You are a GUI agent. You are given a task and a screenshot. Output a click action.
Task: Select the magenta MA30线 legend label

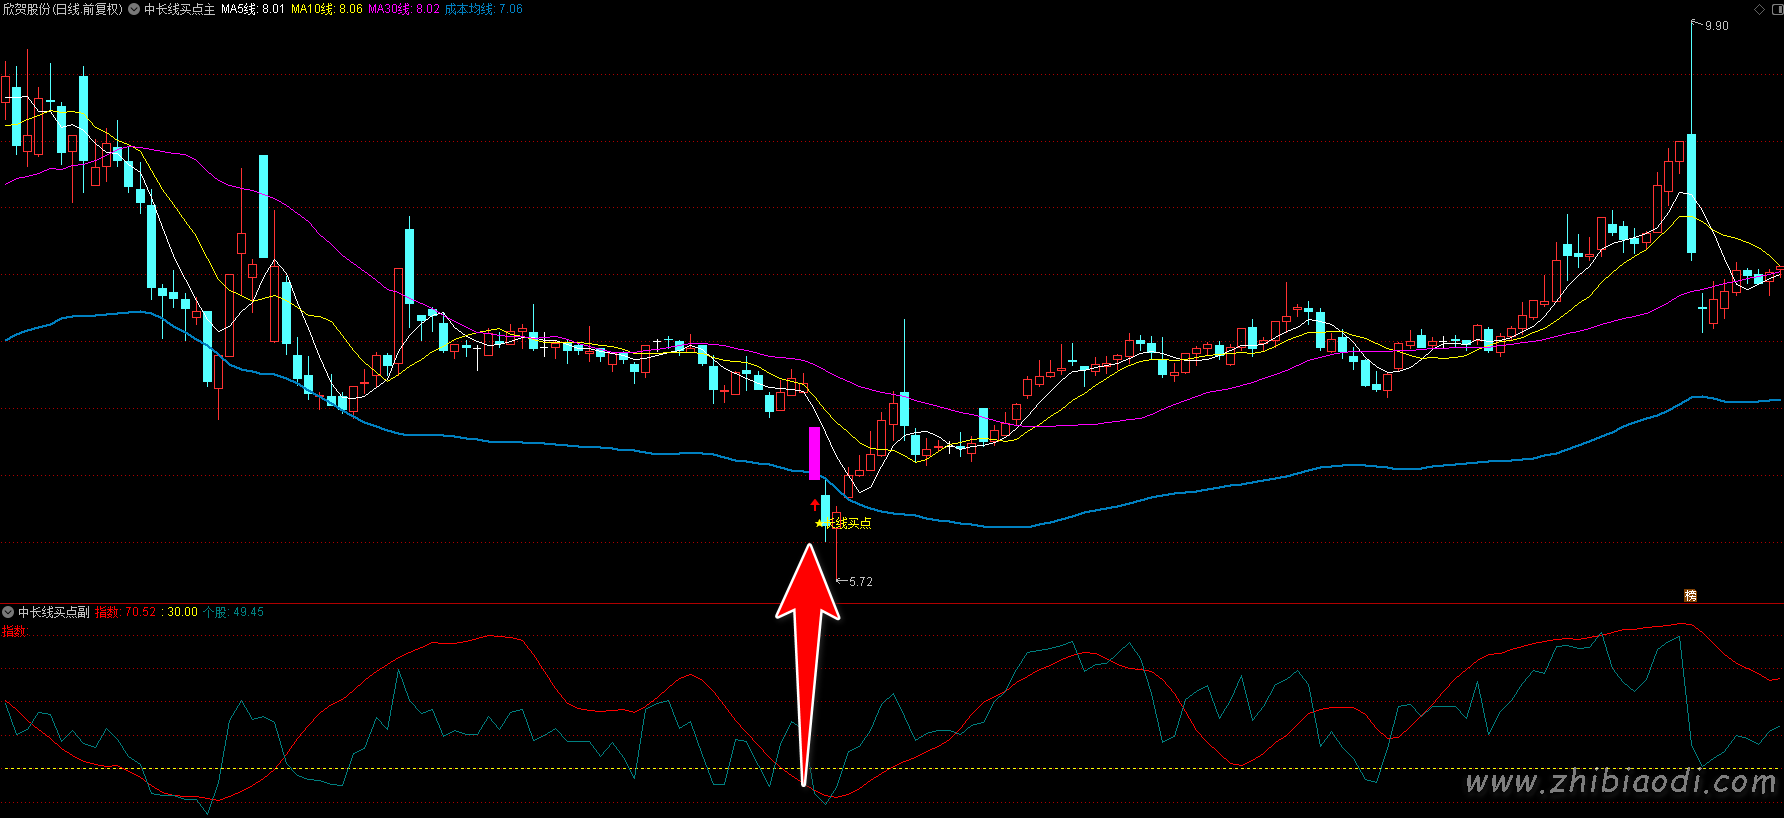[x=403, y=9]
